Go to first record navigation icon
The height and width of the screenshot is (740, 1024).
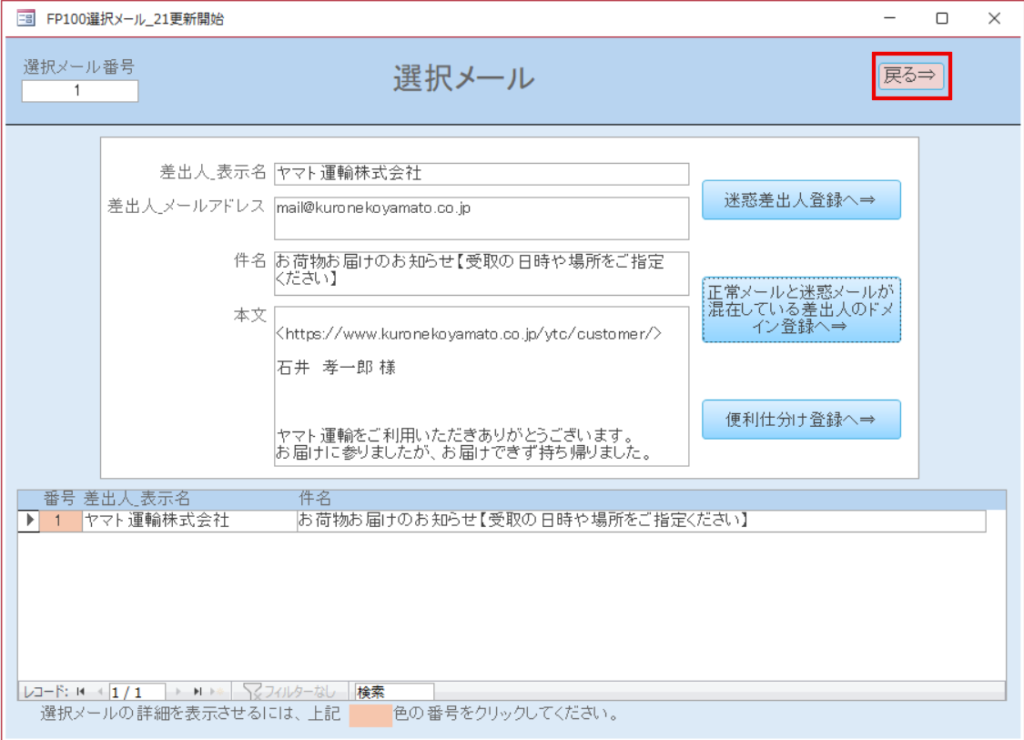[x=81, y=692]
